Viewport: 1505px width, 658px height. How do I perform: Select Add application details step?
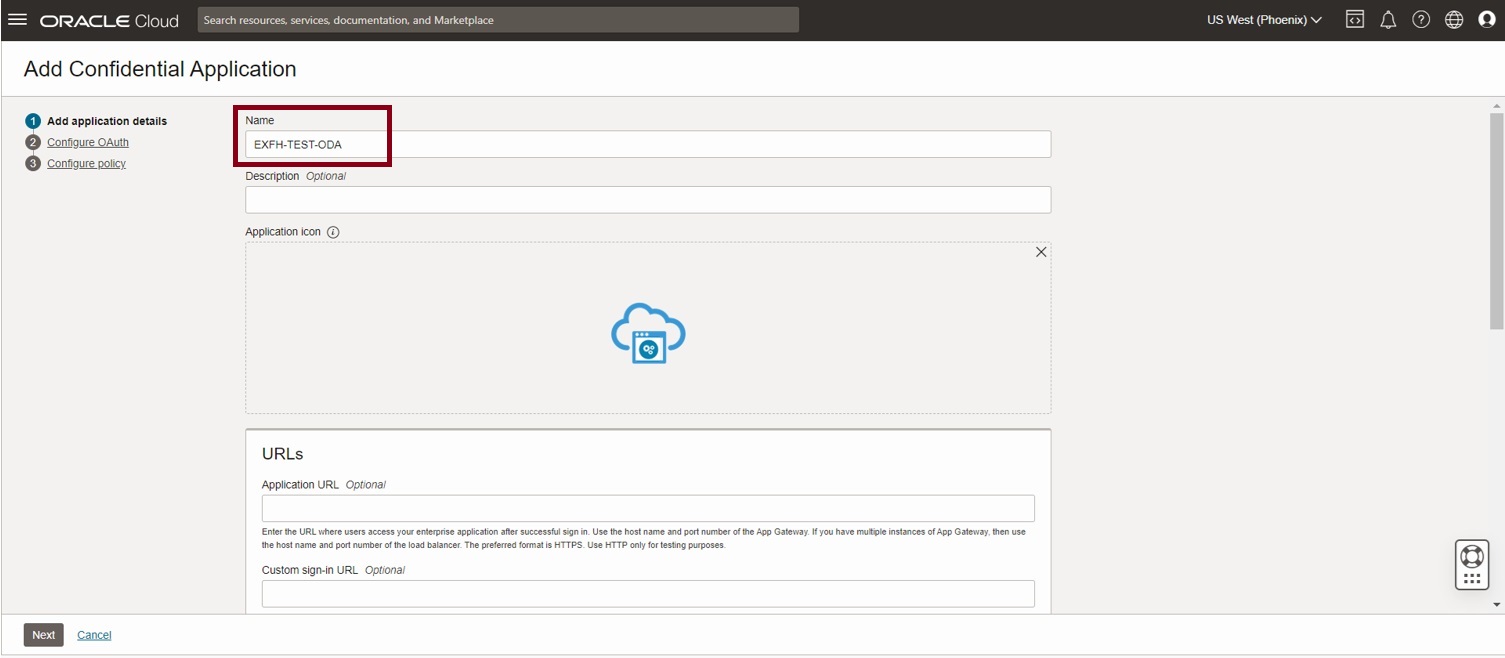(x=106, y=121)
